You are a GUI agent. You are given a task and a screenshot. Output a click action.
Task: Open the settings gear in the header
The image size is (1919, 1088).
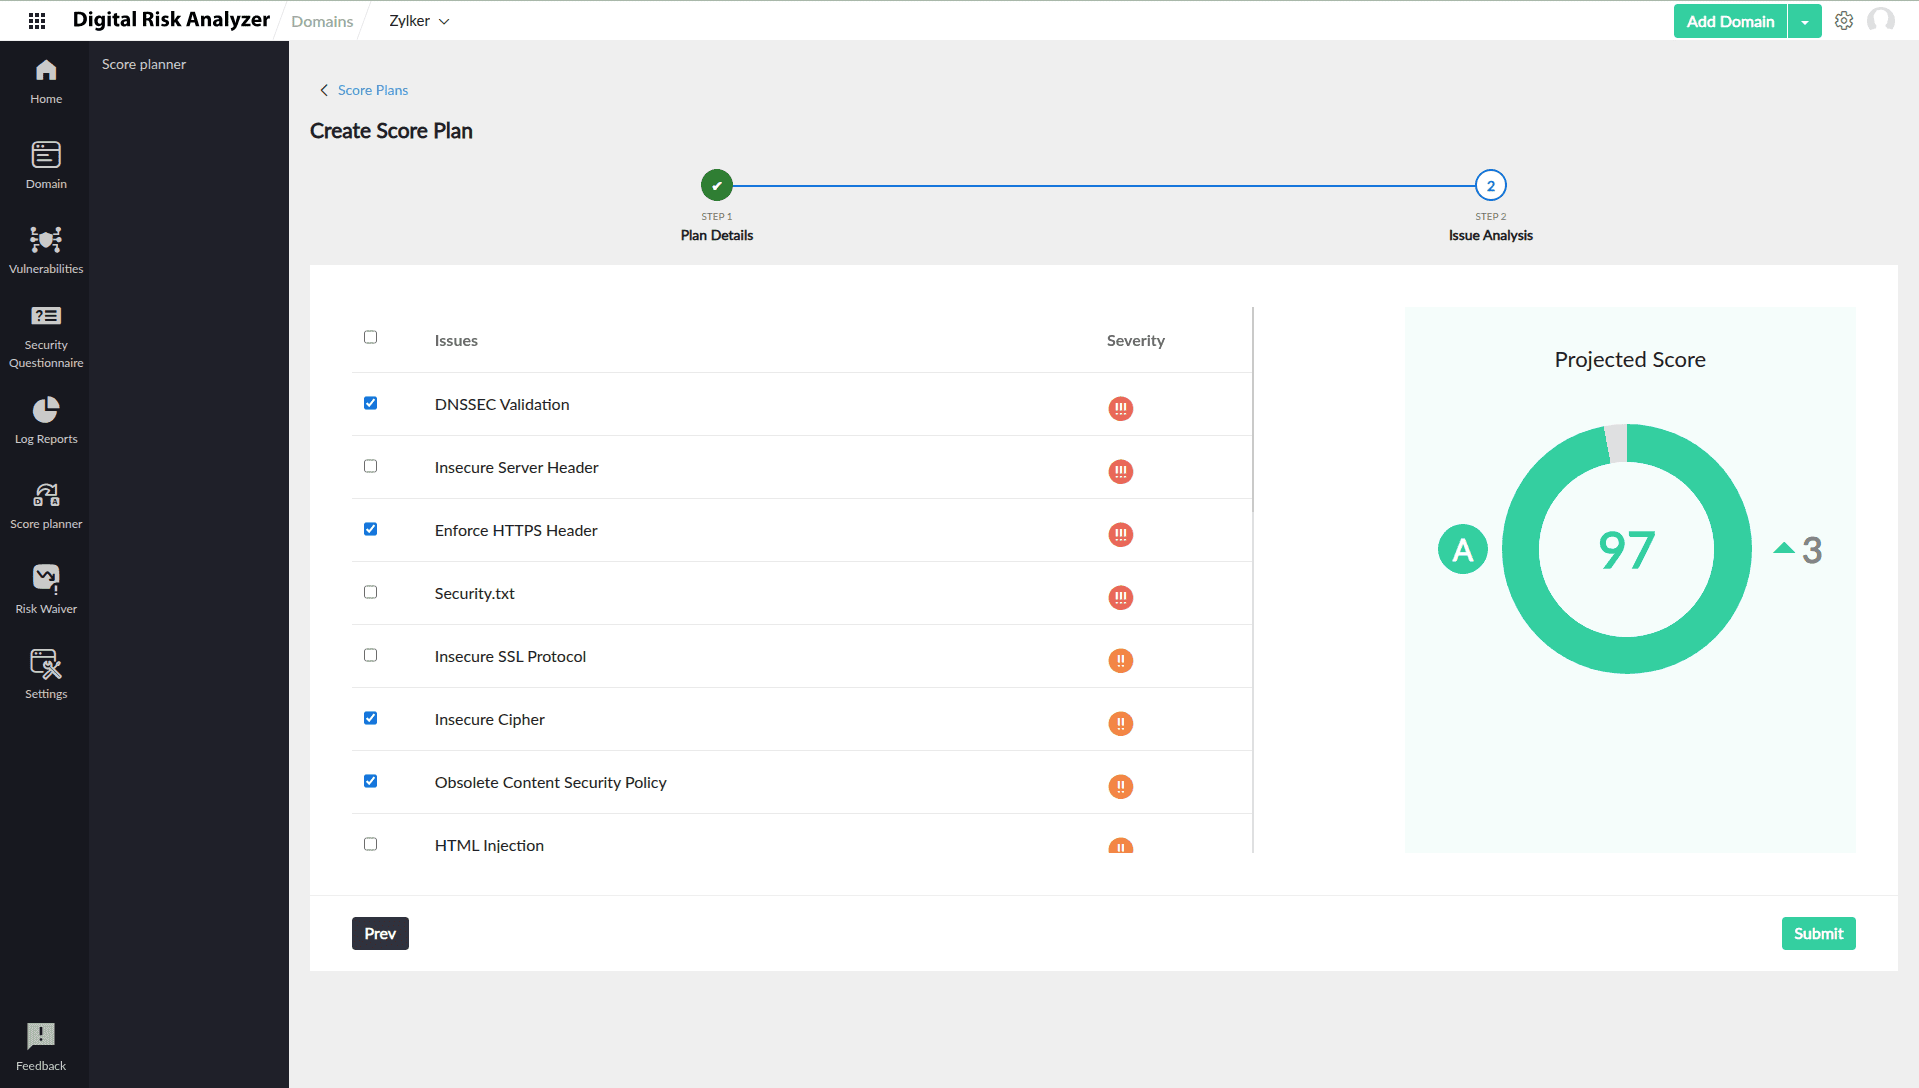coord(1844,21)
